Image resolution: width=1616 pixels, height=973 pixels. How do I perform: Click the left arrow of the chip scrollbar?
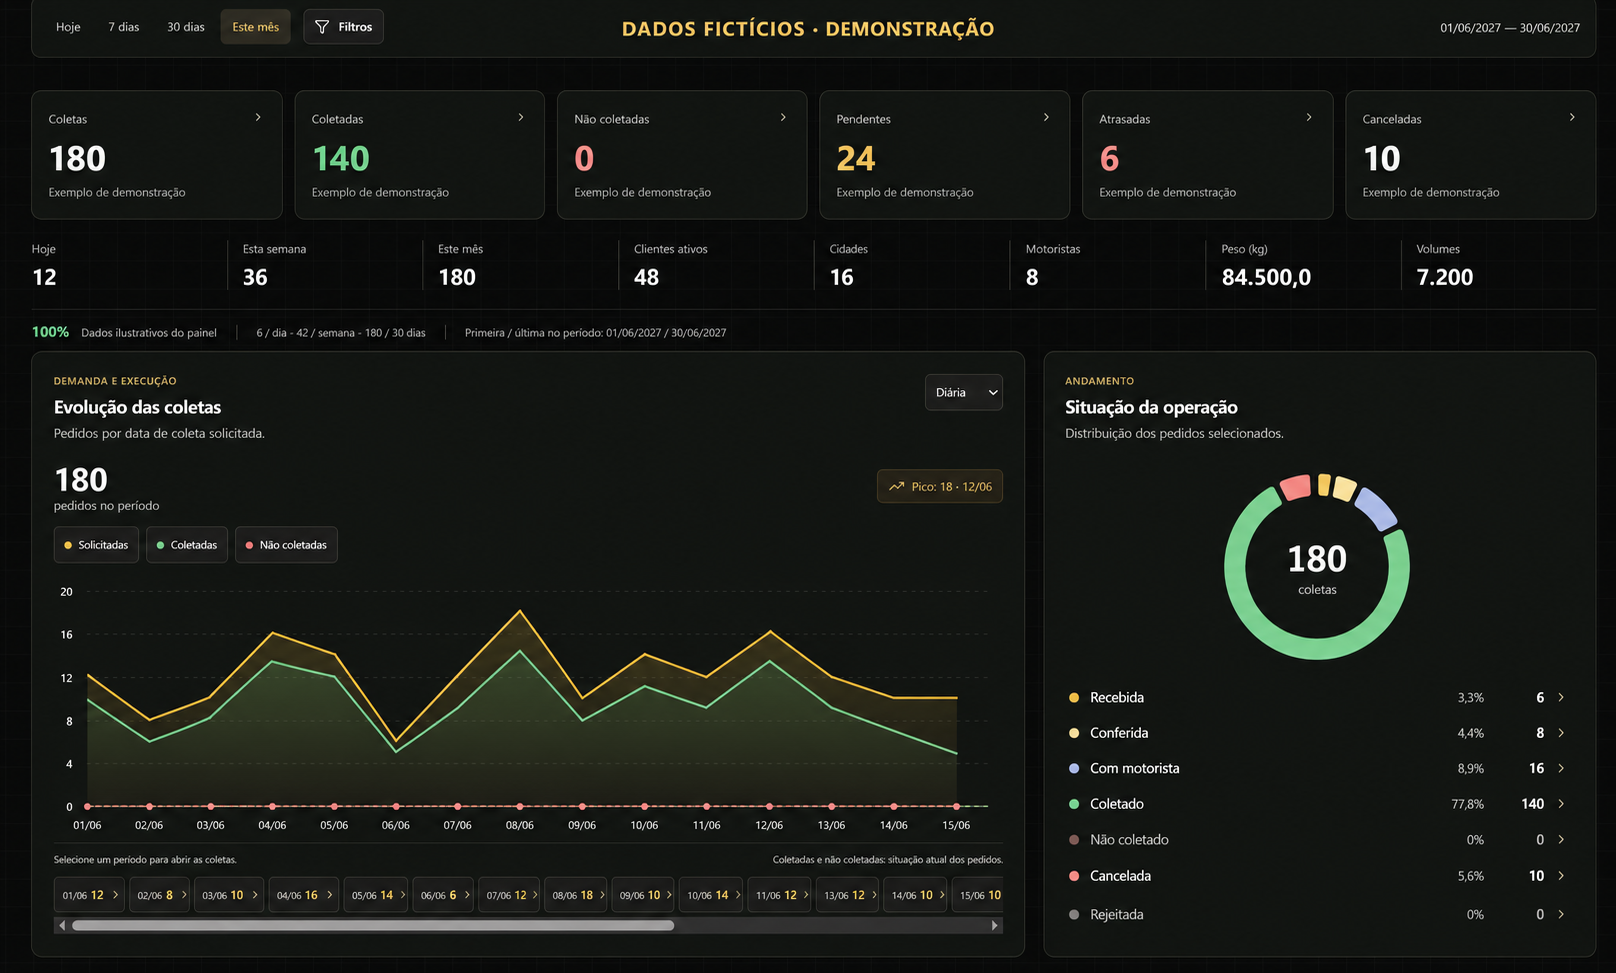point(62,925)
